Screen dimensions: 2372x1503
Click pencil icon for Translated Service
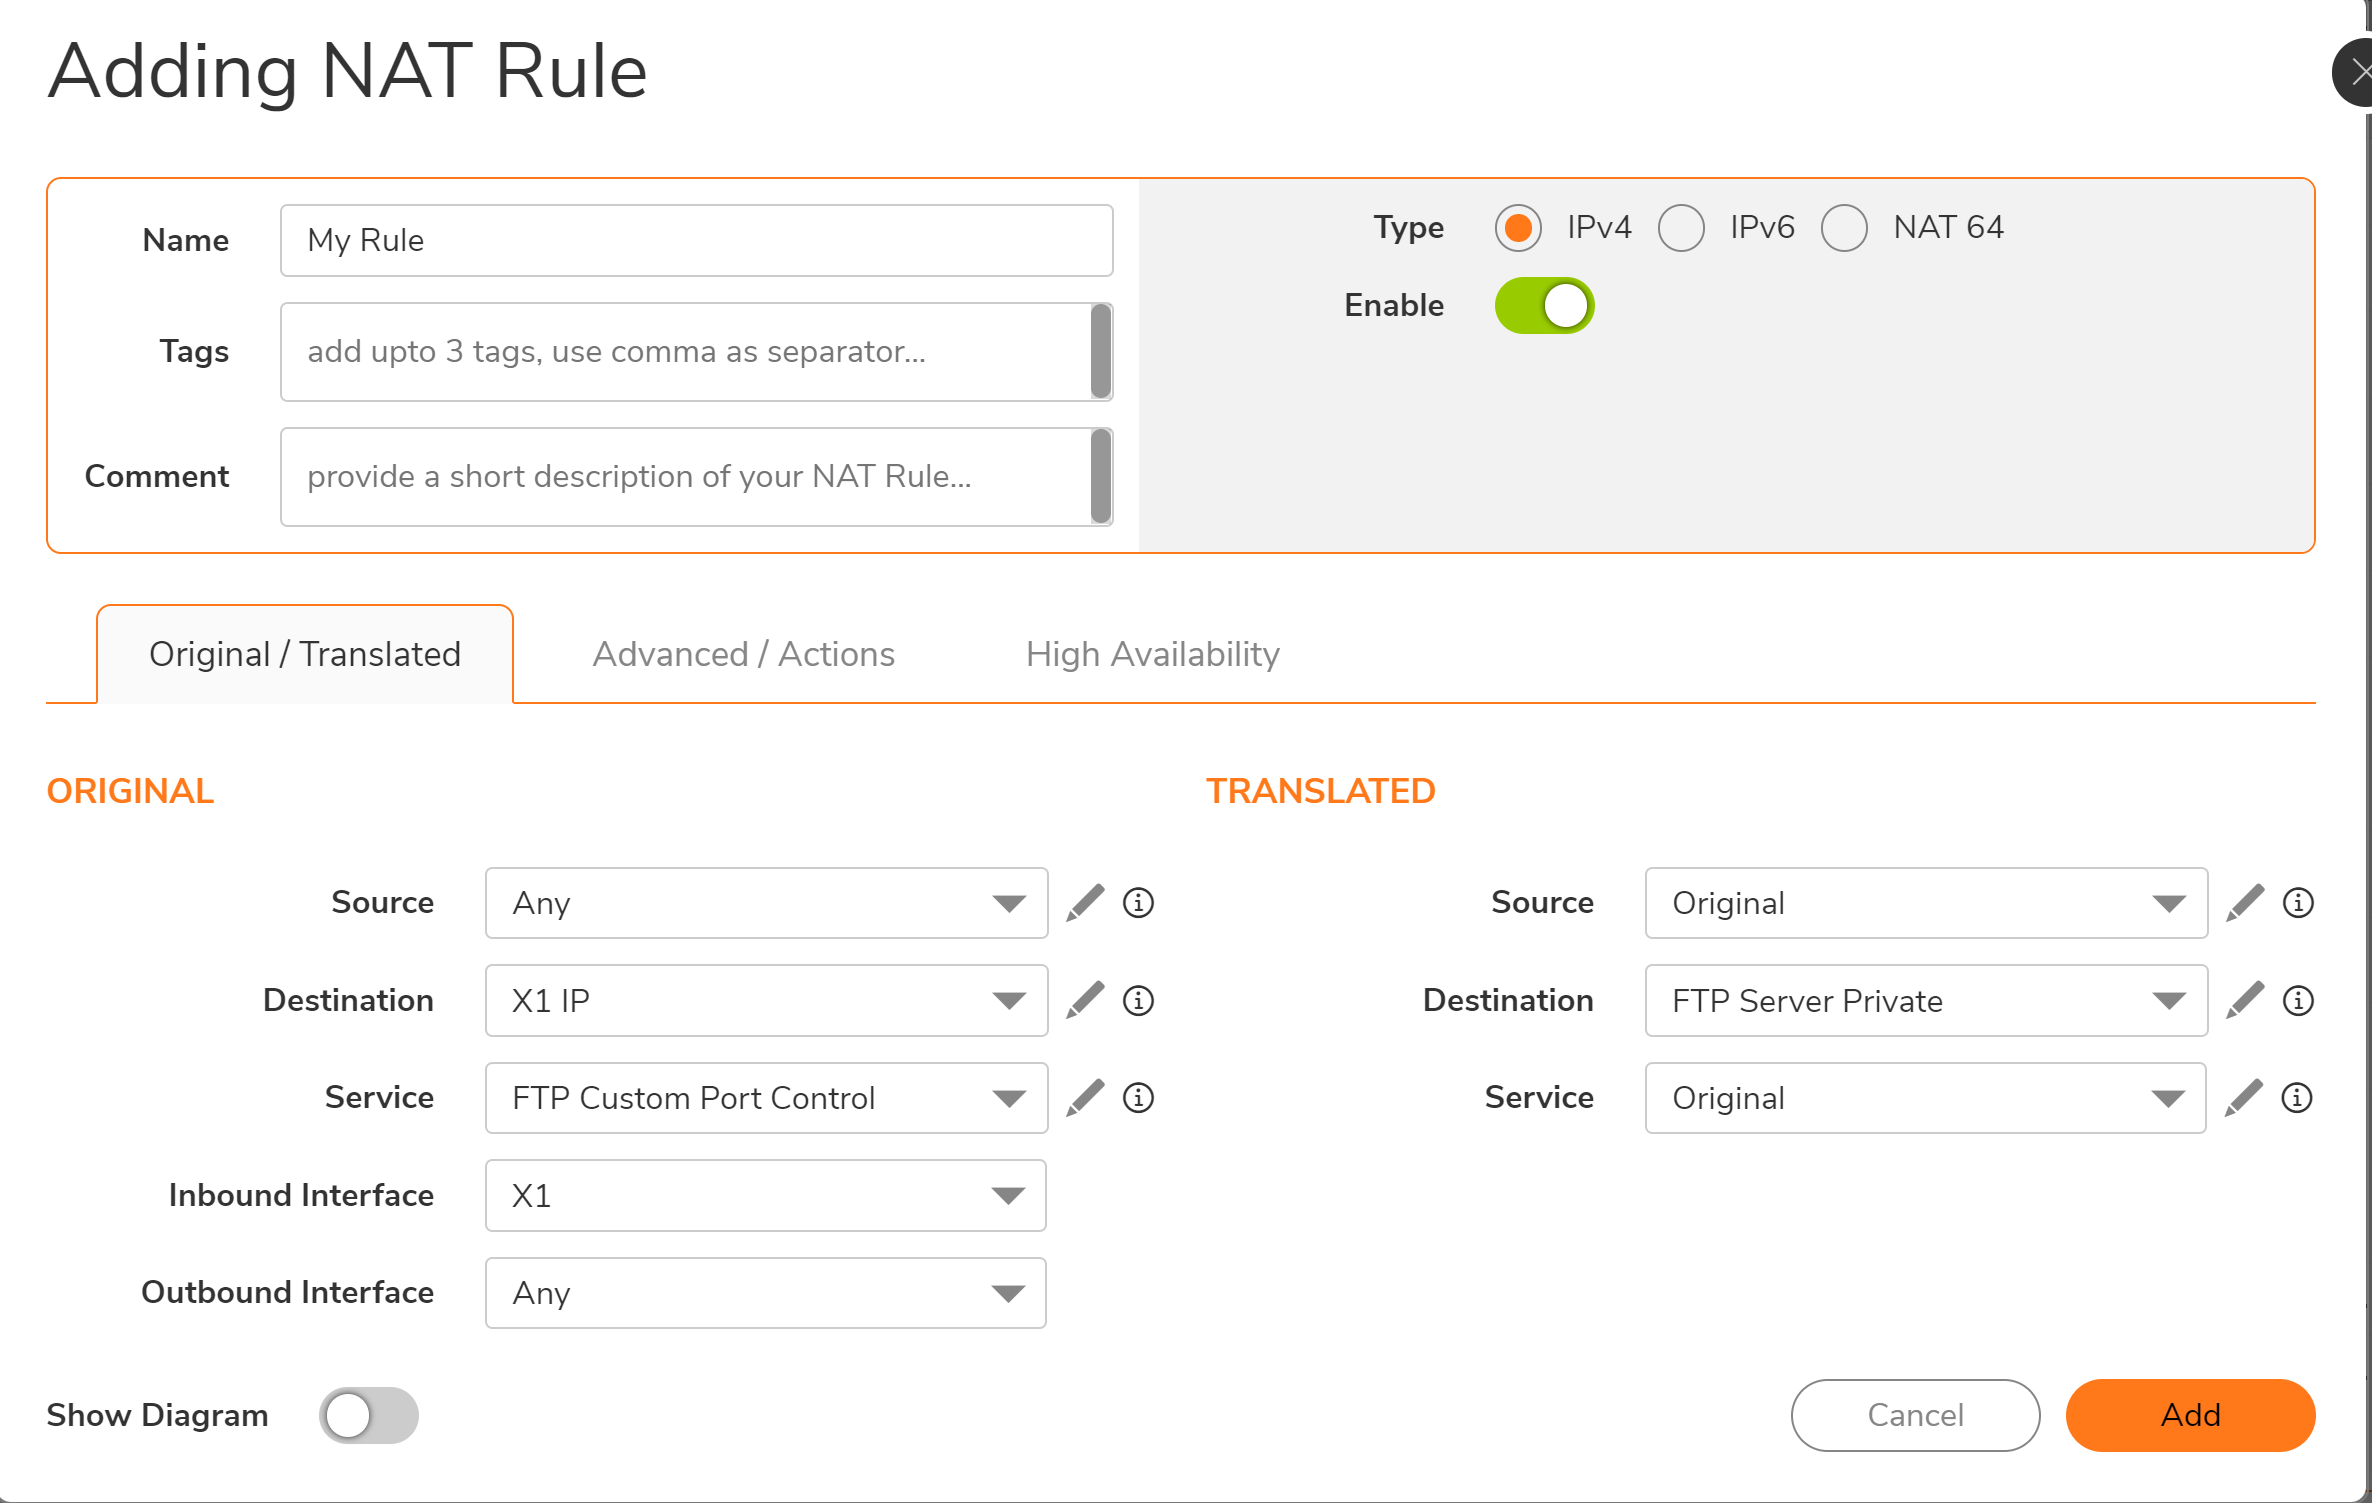[2244, 1098]
